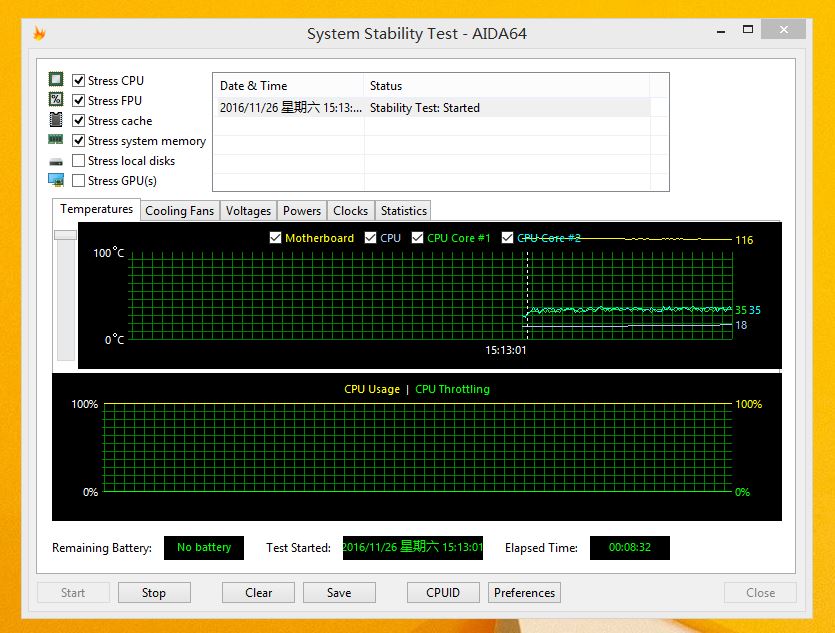Screen dimensions: 835x633
Task: Enable the Stress GPU(s) checkbox
Action: point(78,180)
